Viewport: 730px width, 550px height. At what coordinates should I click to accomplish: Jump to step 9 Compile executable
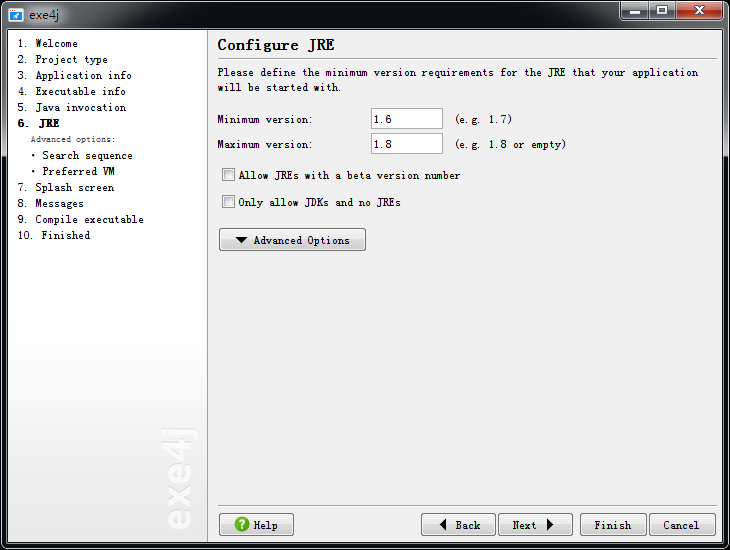(81, 219)
